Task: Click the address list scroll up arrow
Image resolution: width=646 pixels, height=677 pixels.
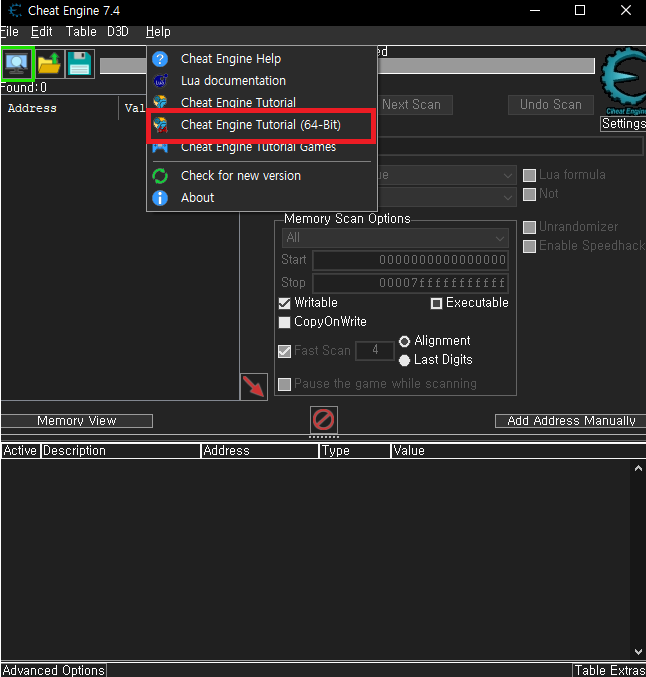Action: 638,469
